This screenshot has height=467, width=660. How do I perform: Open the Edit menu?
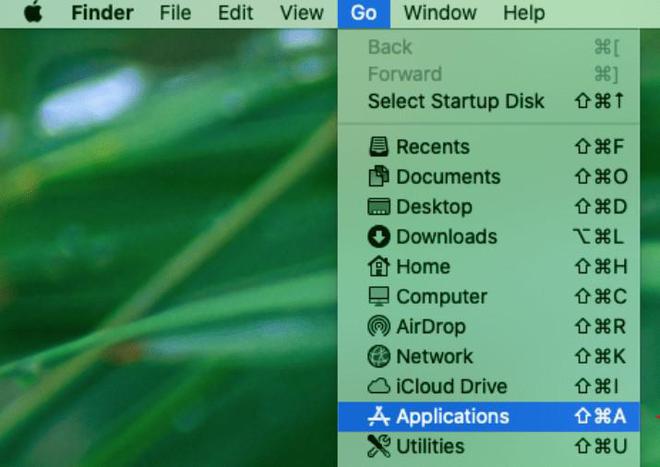235,13
